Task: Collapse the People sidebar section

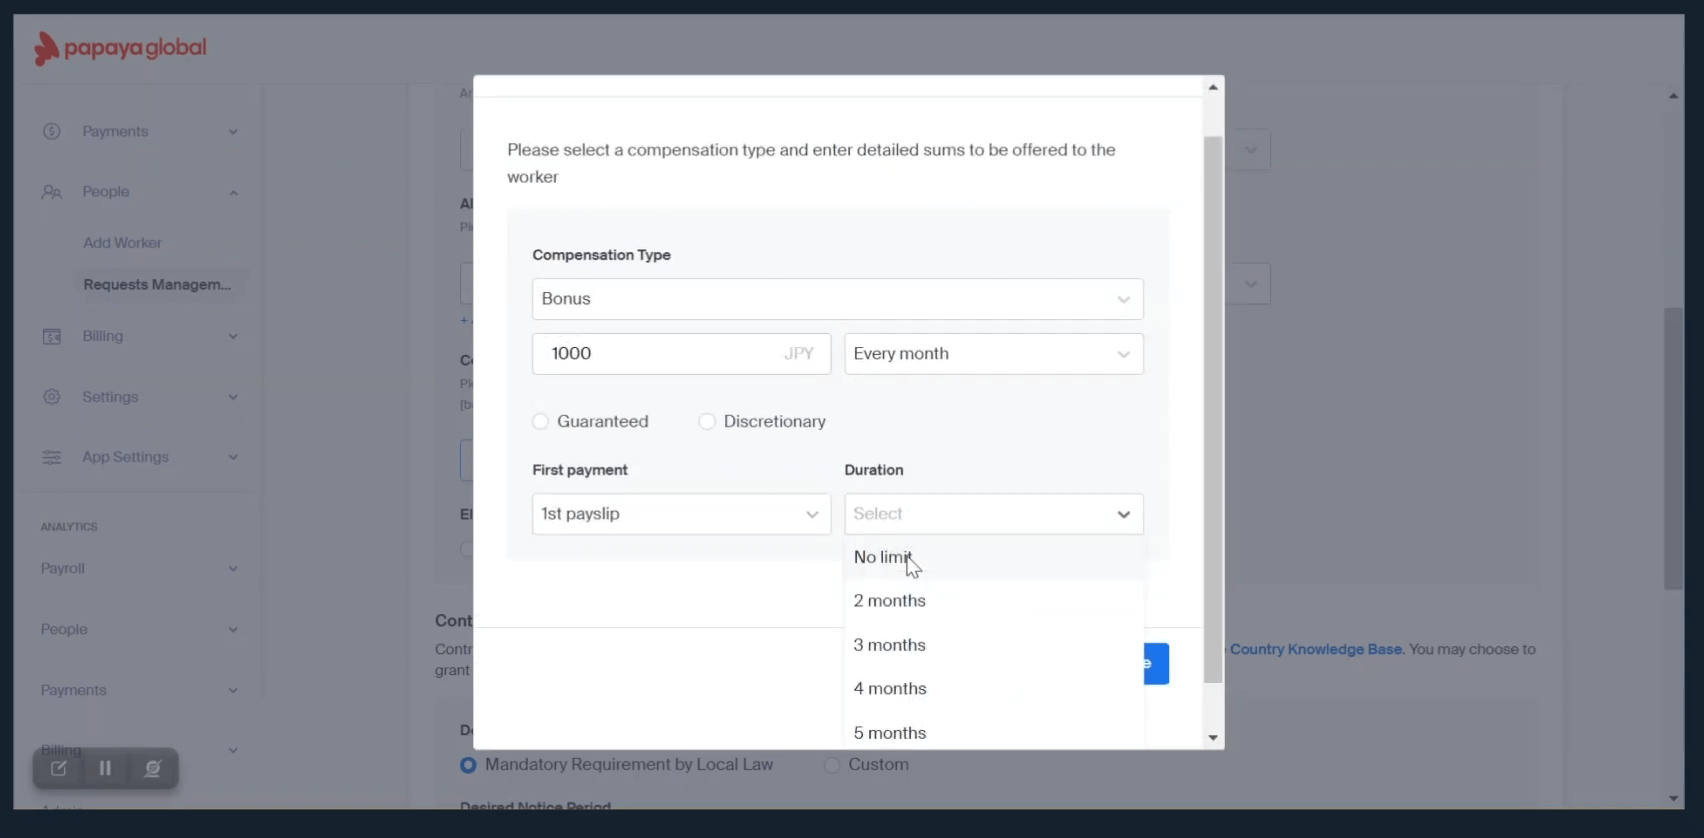Action: coord(233,192)
